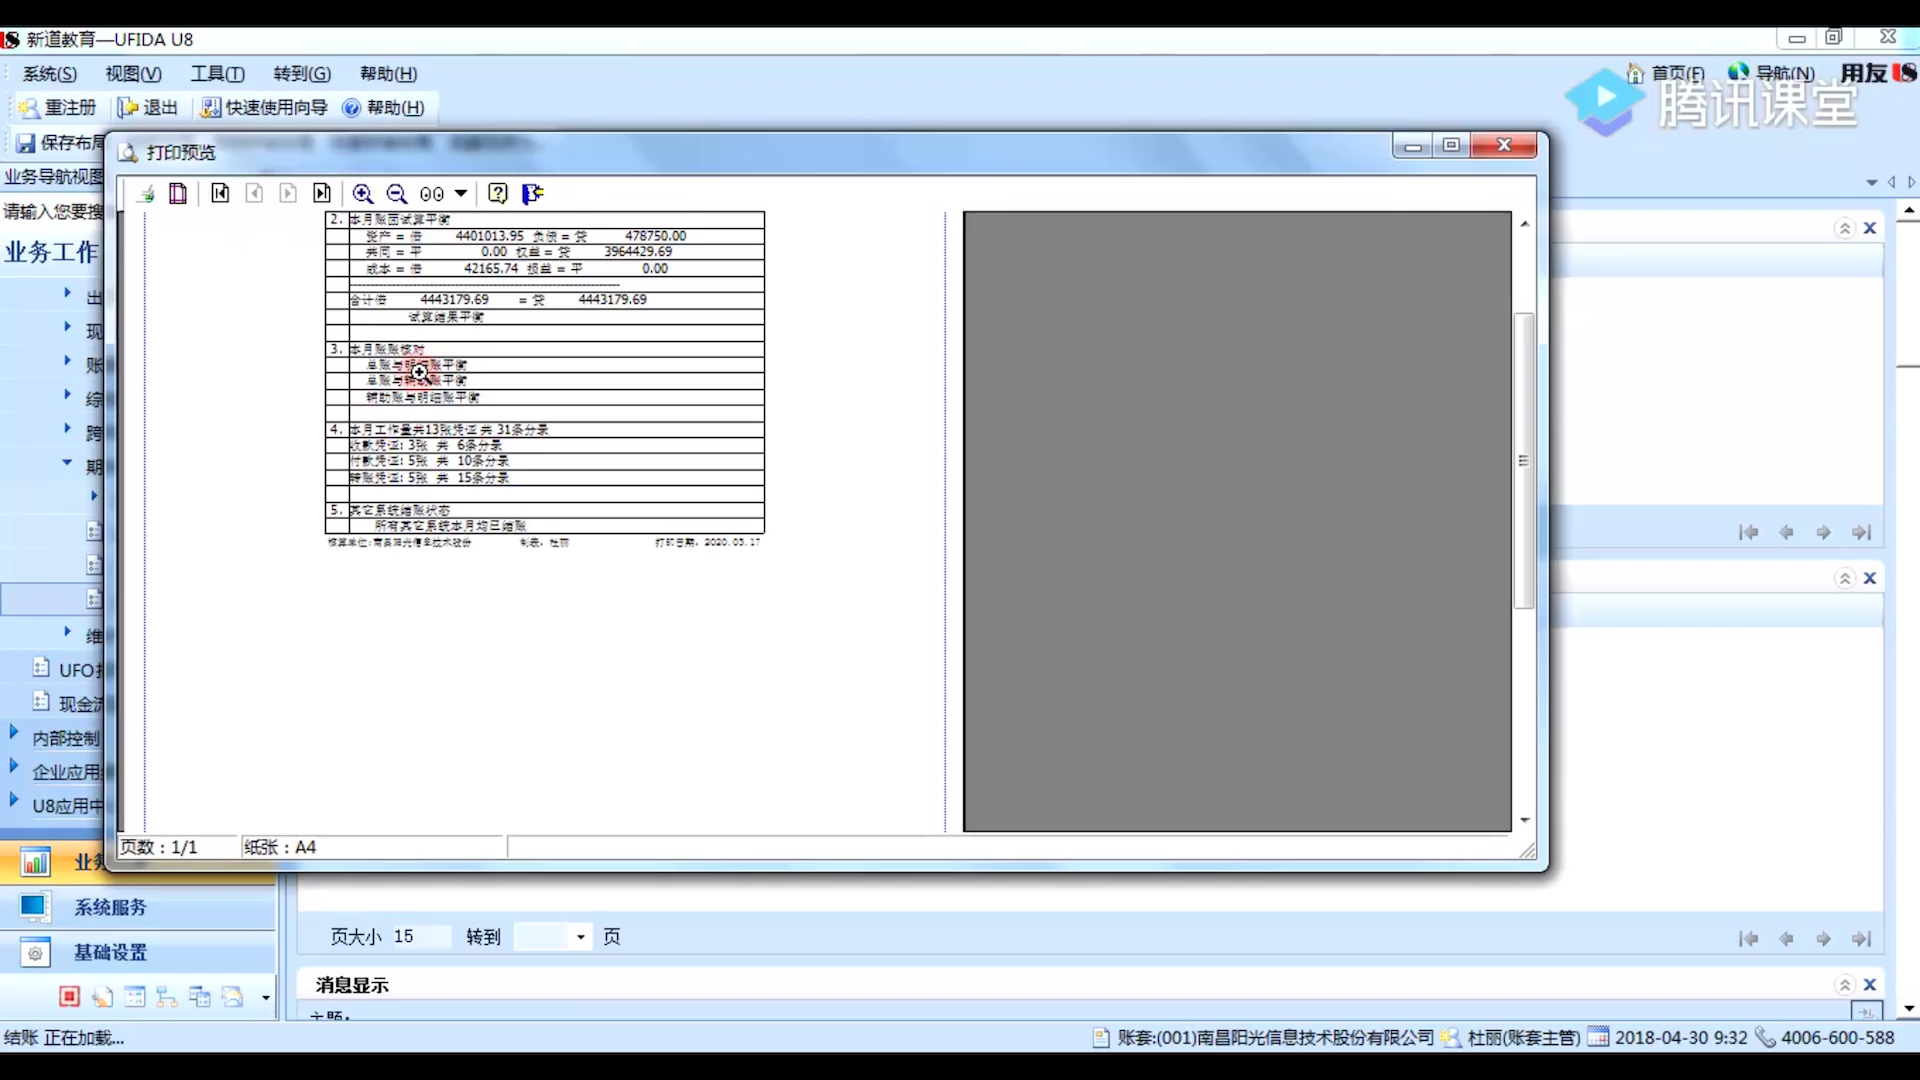The width and height of the screenshot is (1920, 1080).
Task: Click the preview scrollbar up arrow
Action: 1525,224
